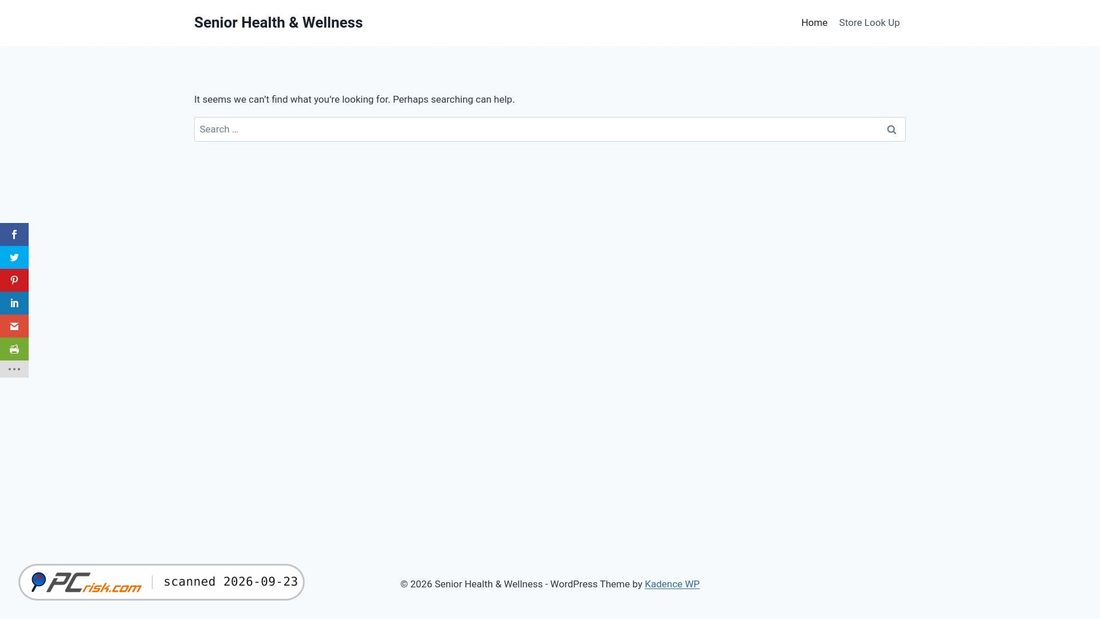Share the page on Twitter
Image resolution: width=1100 pixels, height=619 pixels.
pos(14,258)
